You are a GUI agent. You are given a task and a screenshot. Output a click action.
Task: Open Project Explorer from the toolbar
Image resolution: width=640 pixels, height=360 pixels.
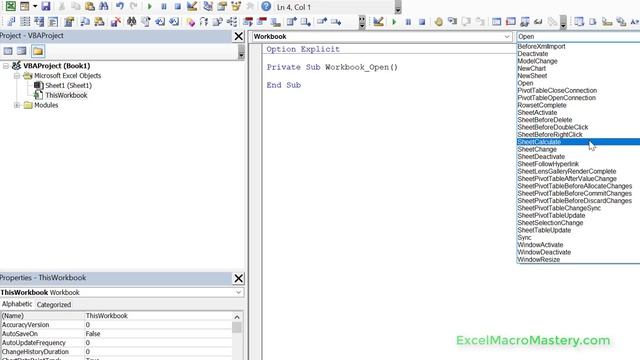pos(208,7)
